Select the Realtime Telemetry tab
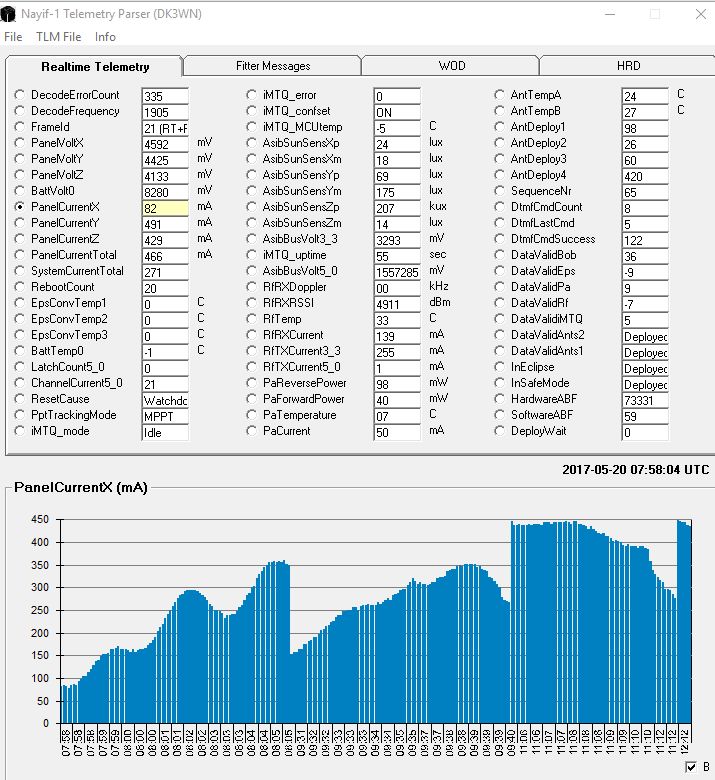Image resolution: width=715 pixels, height=780 pixels. coord(95,67)
